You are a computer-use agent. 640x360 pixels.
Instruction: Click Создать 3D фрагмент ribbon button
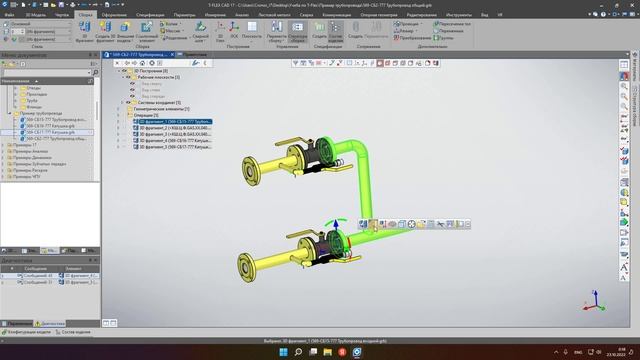pyautogui.click(x=105, y=32)
